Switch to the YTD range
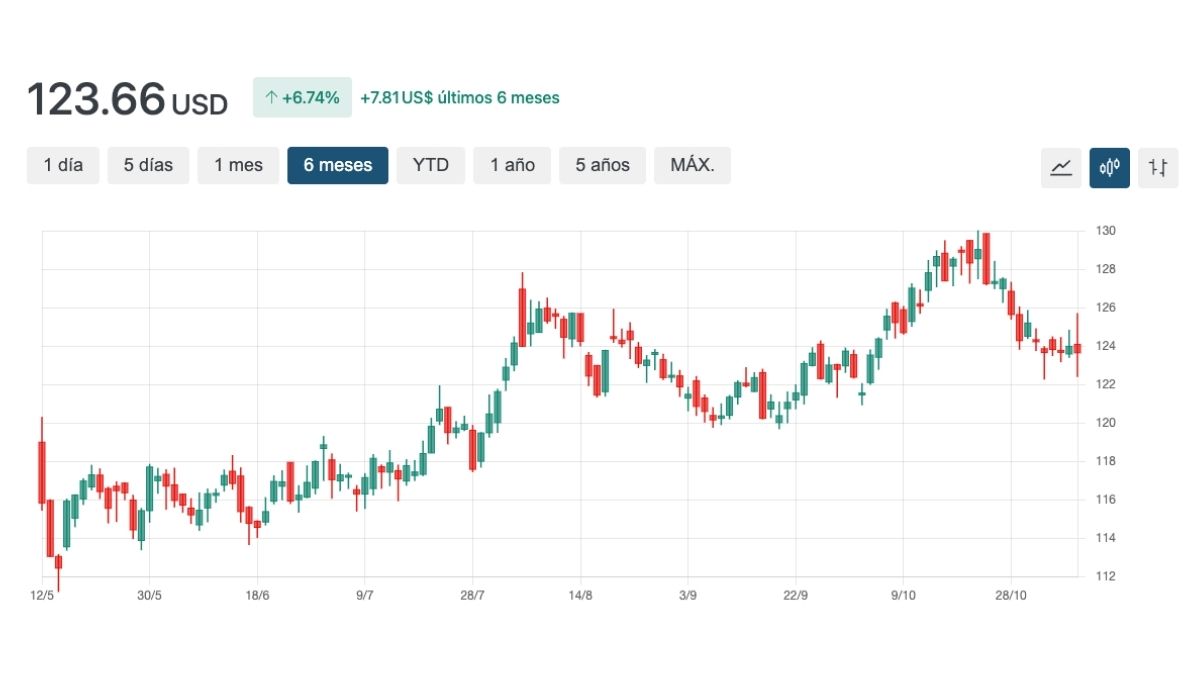Viewport: 1200px width, 675px height. pos(431,165)
